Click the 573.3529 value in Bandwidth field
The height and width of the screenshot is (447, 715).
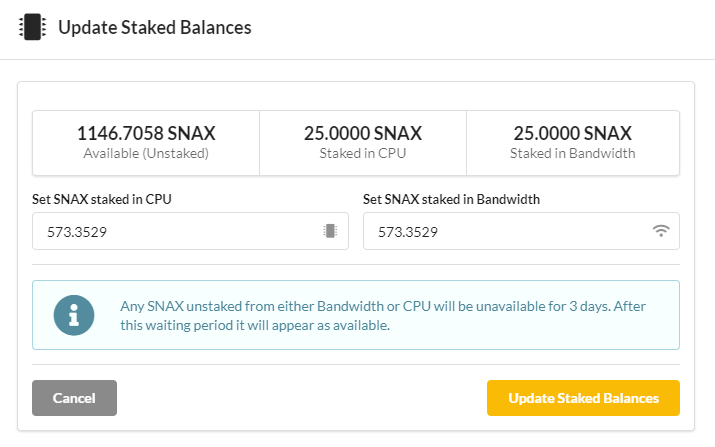(408, 232)
